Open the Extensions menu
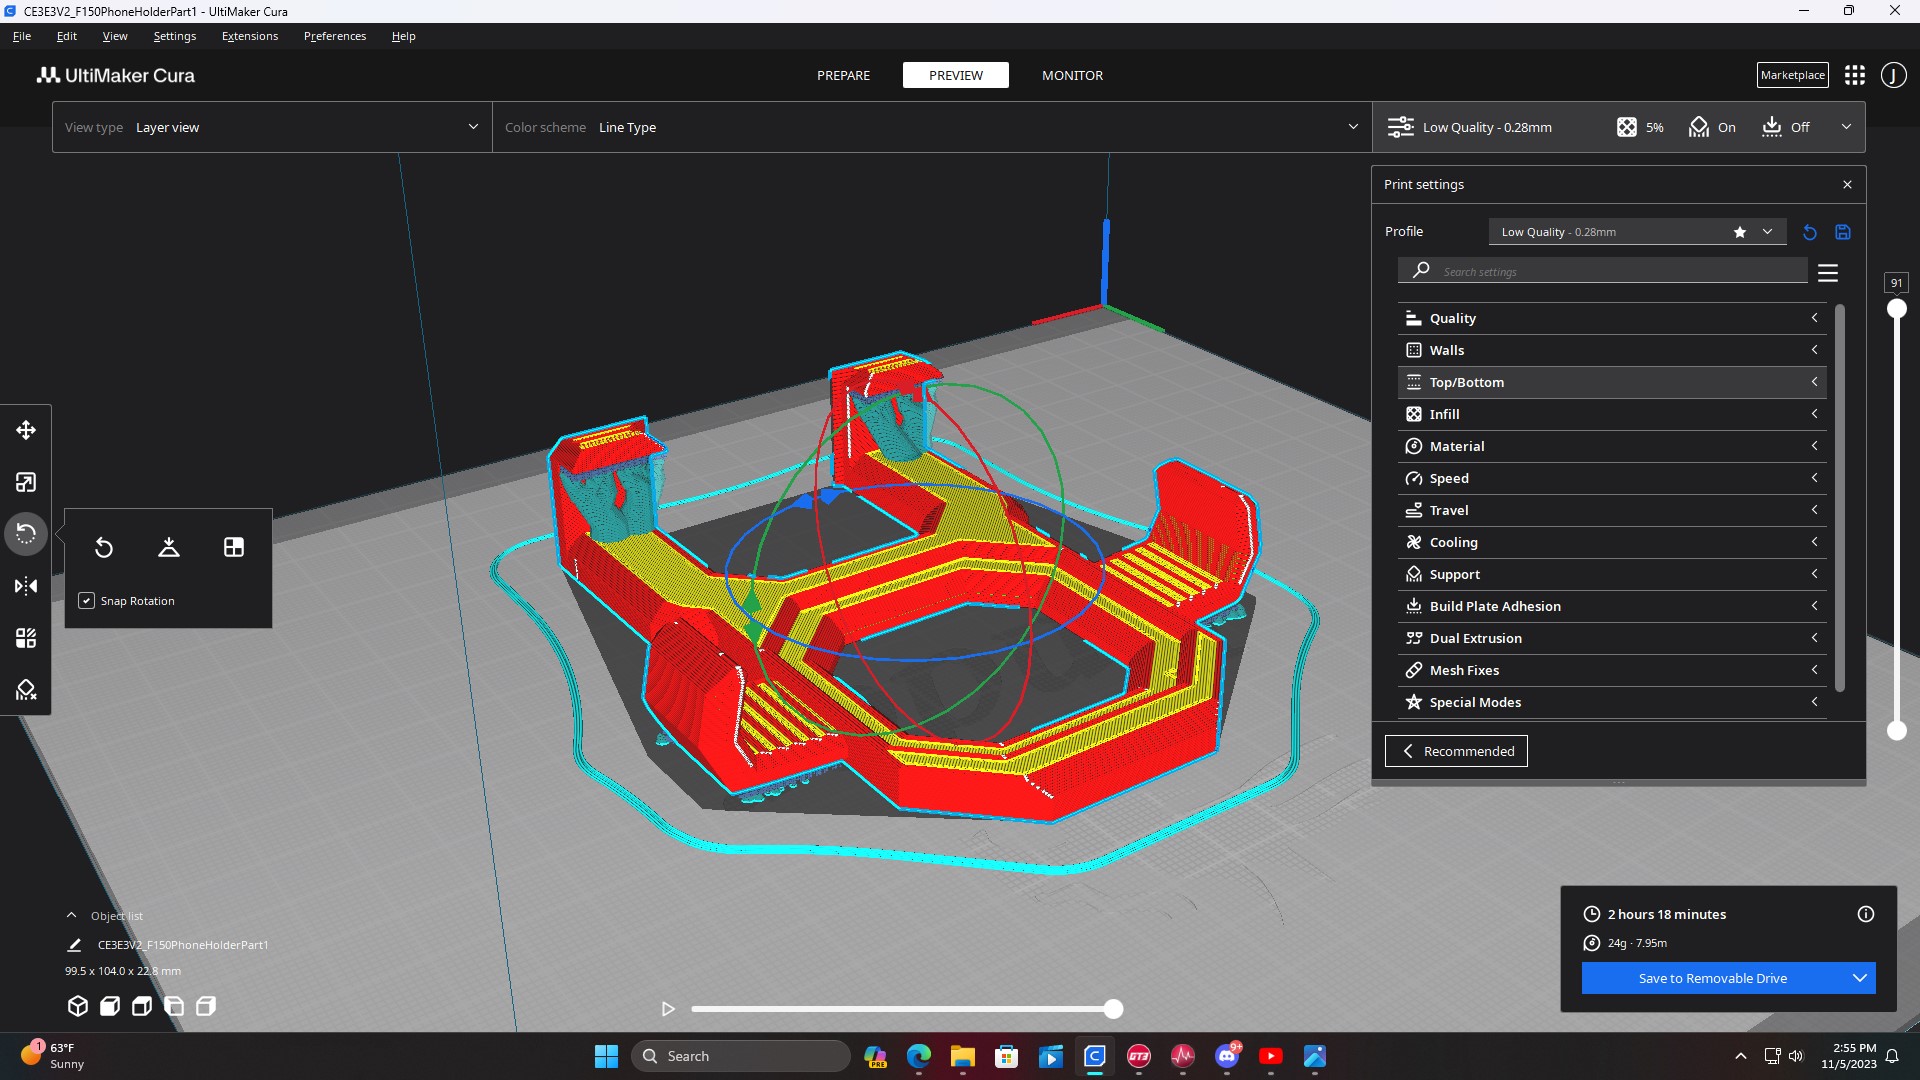This screenshot has height=1080, width=1920. tap(250, 36)
